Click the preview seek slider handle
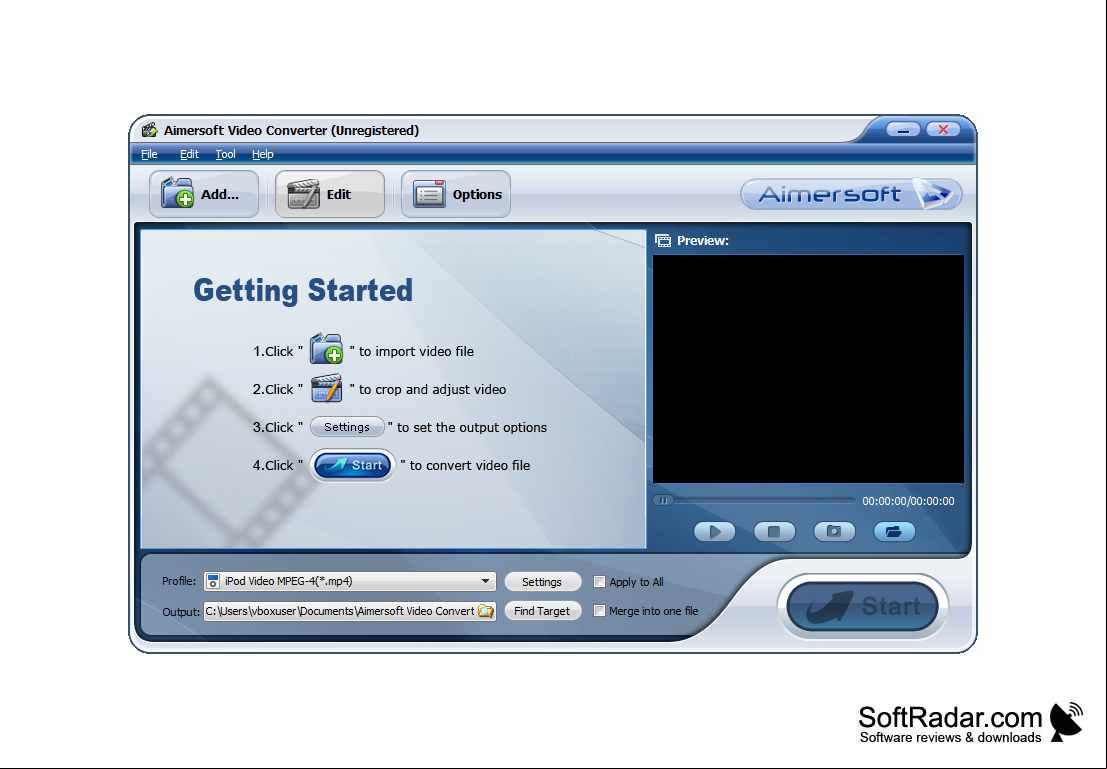 [x=663, y=501]
